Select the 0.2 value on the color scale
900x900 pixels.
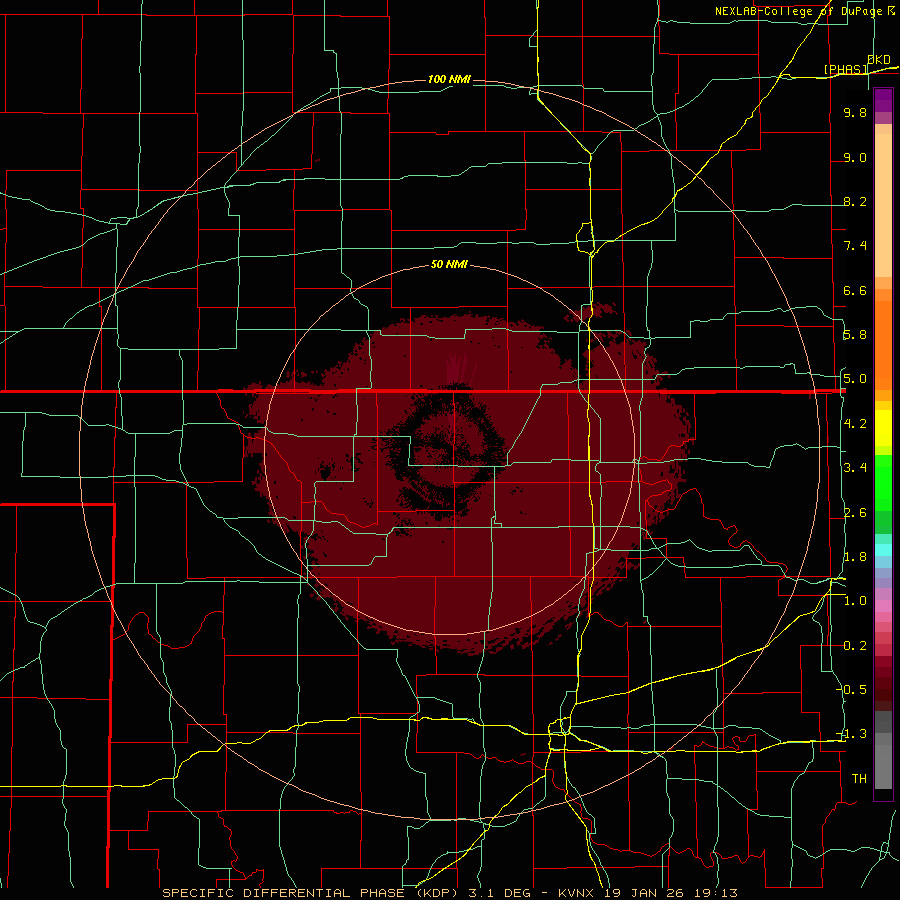[855, 646]
